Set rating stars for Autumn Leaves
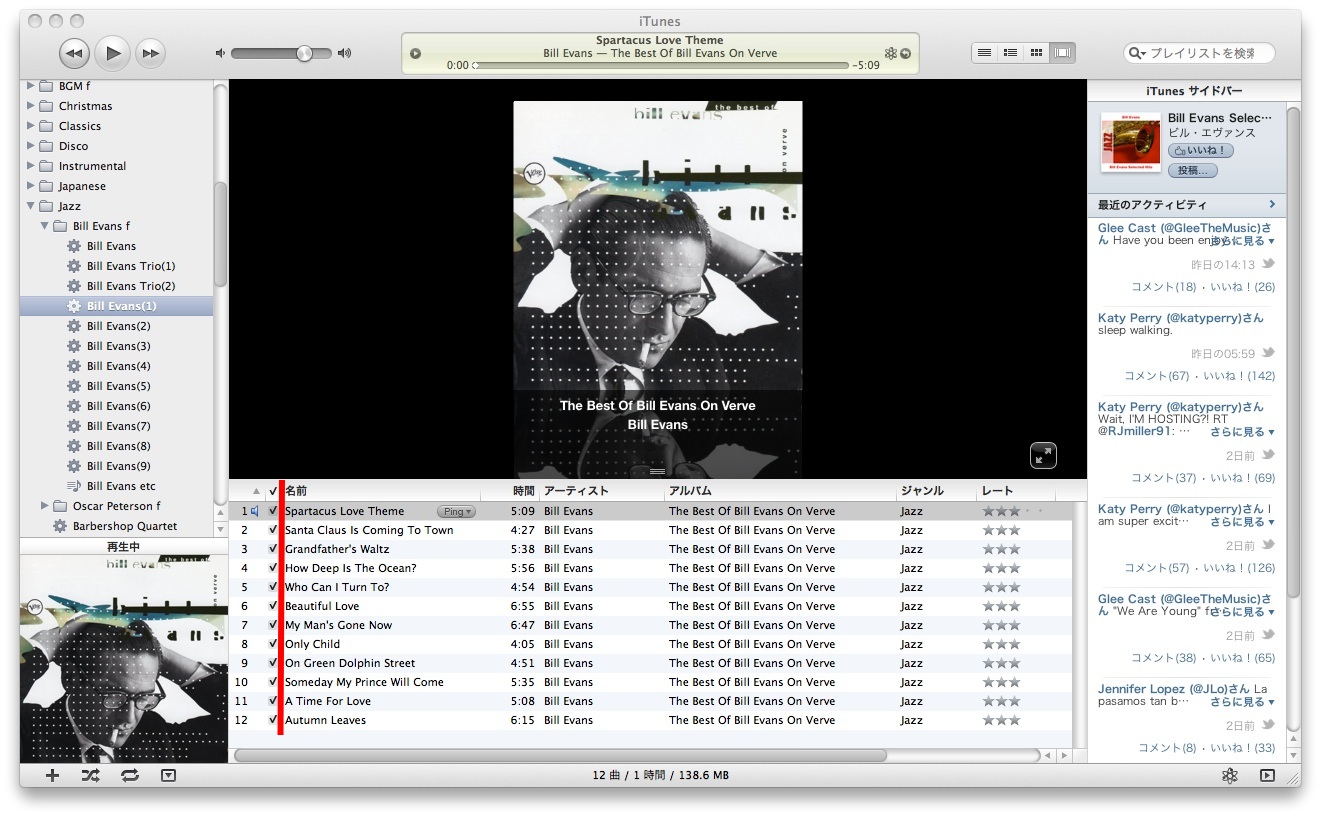This screenshot has height=817, width=1321. tap(1001, 720)
